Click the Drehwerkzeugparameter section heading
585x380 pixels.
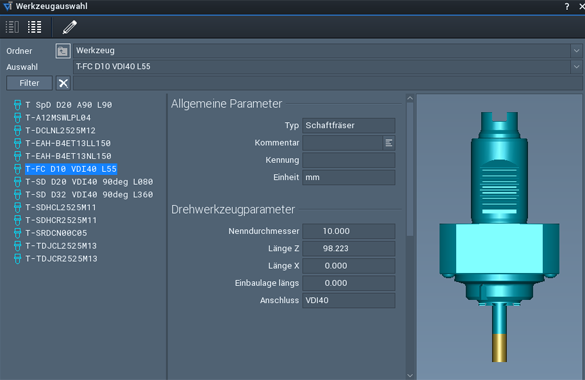point(233,210)
